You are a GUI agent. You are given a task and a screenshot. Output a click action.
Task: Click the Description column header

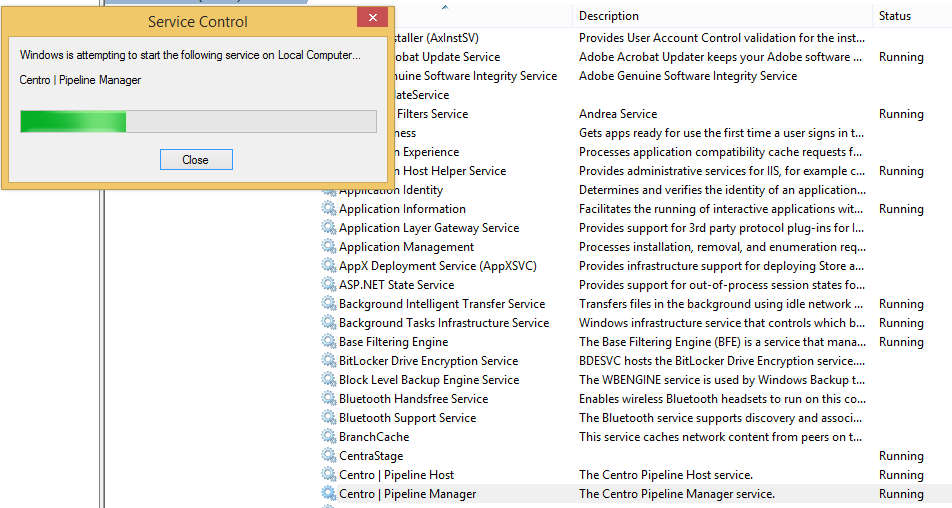point(608,16)
